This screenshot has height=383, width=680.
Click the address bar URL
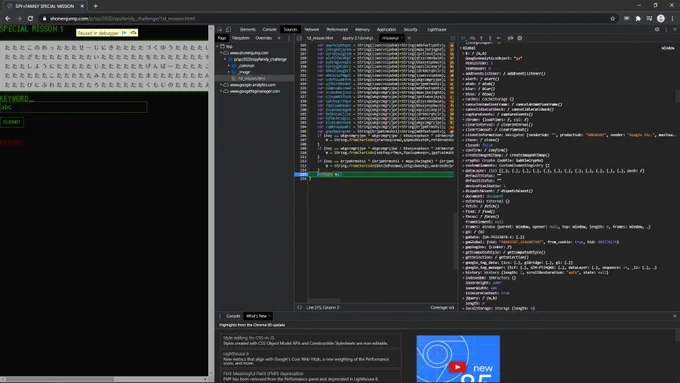point(122,19)
